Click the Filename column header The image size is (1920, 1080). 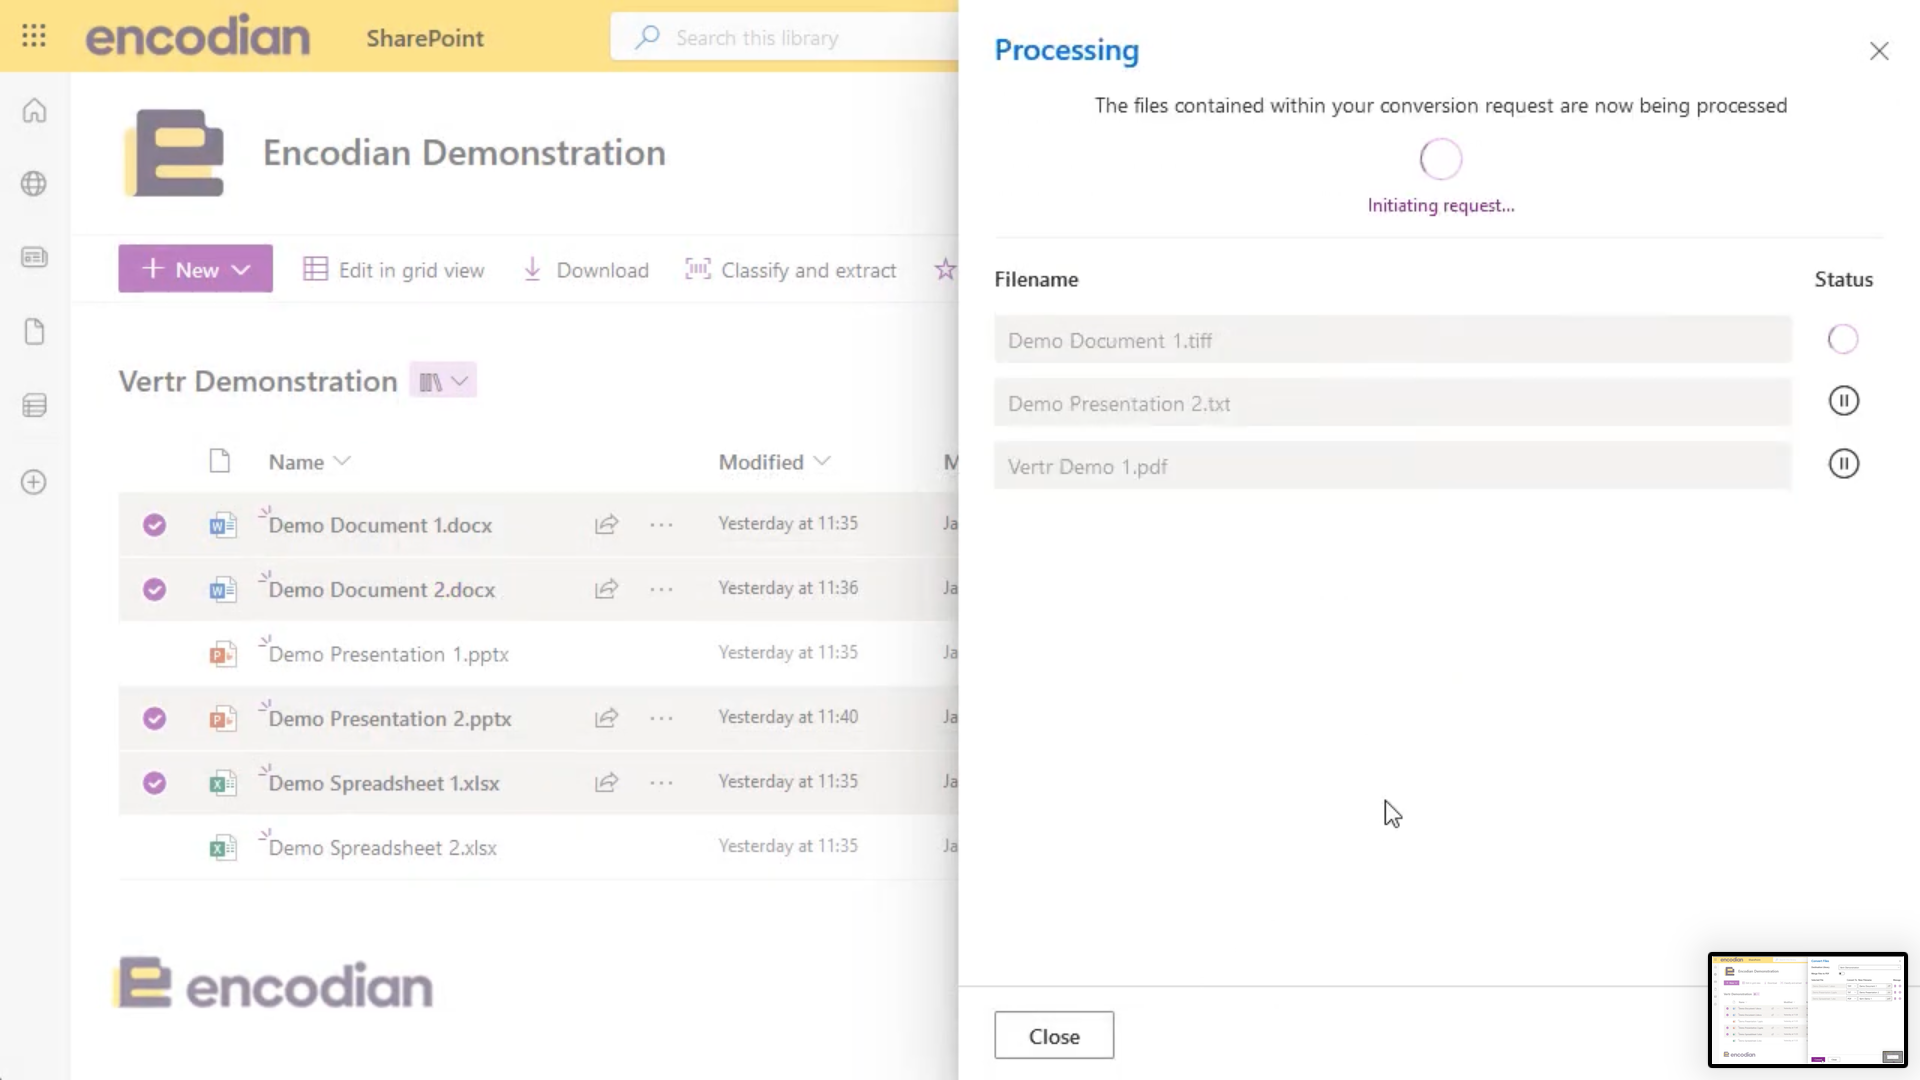click(x=1036, y=280)
